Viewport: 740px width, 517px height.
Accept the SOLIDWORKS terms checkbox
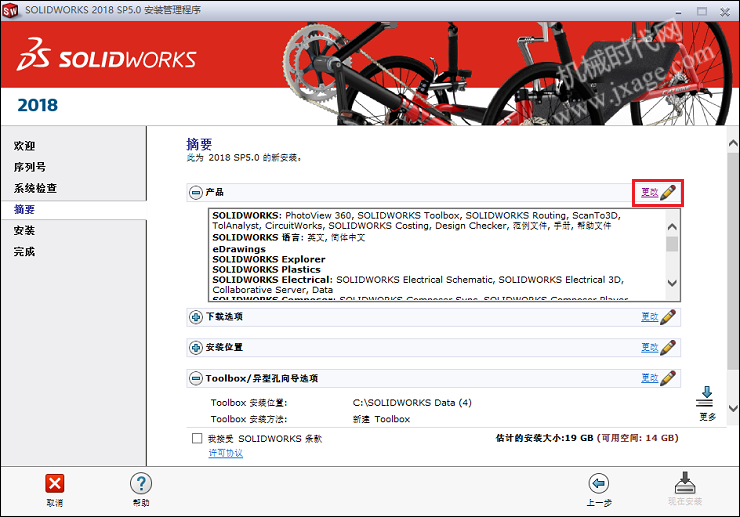click(x=197, y=439)
